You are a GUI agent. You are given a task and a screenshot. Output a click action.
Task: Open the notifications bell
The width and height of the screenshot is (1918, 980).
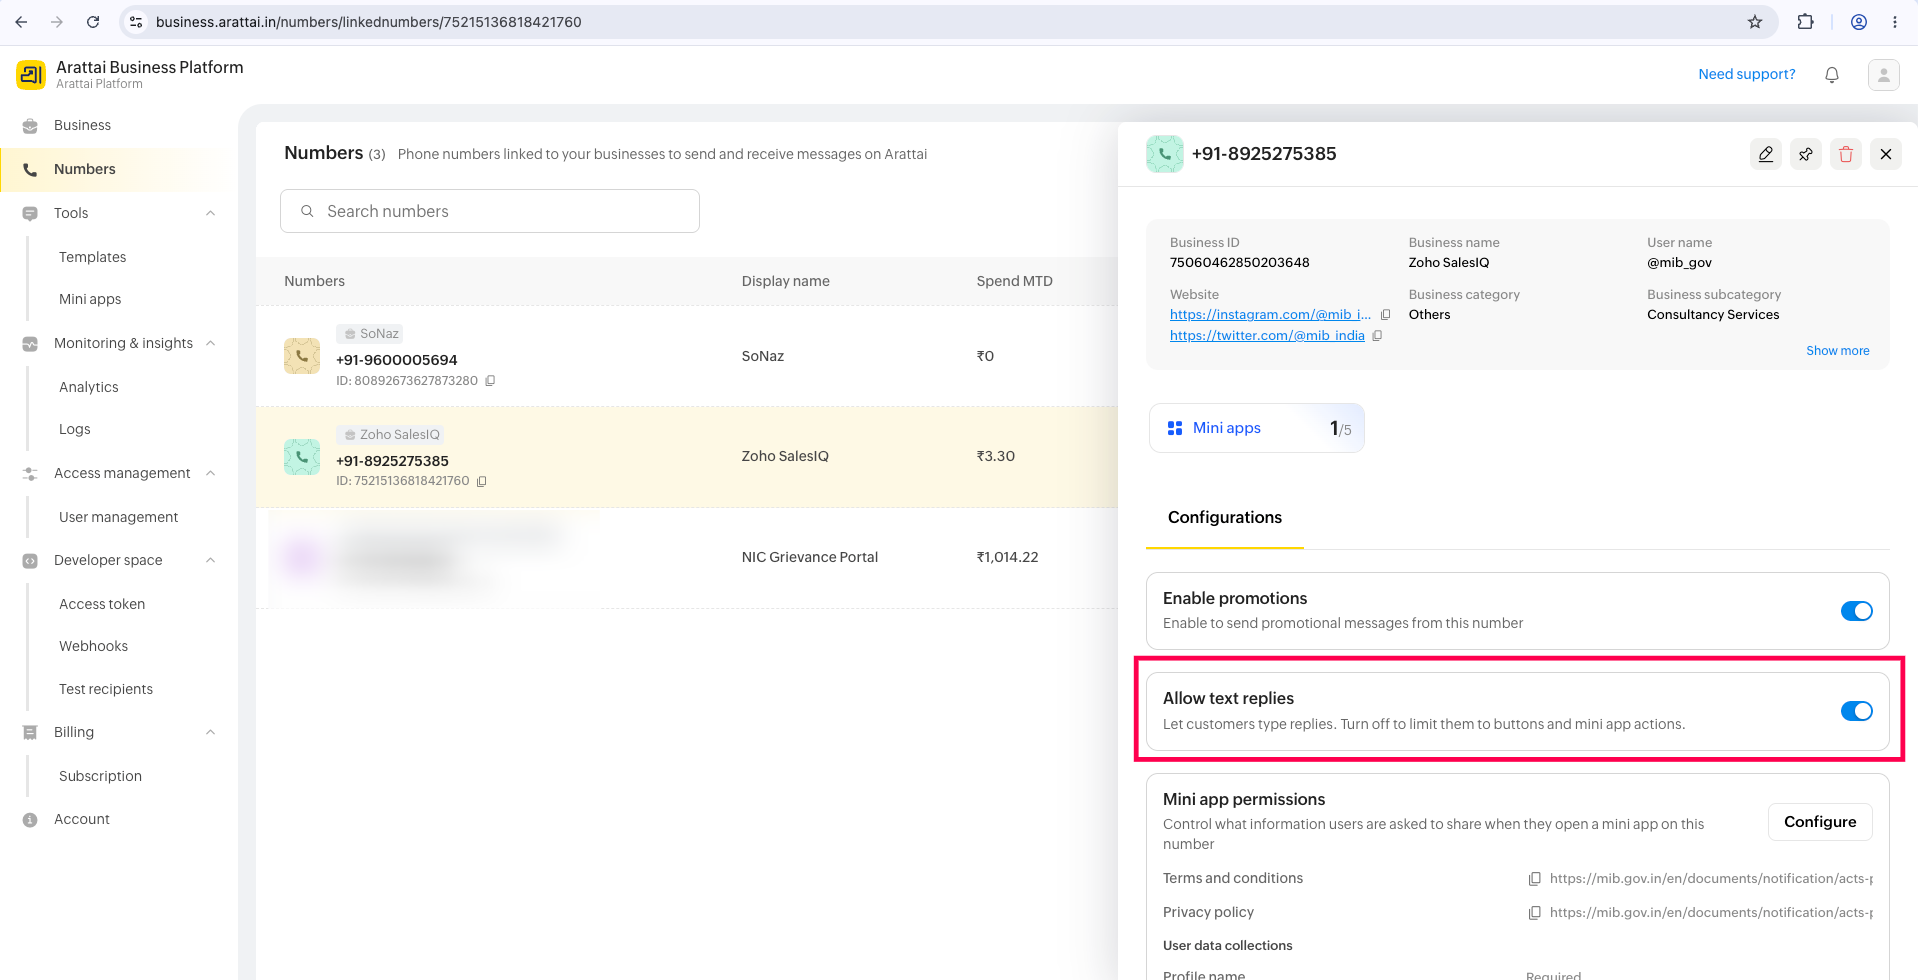[x=1832, y=75]
